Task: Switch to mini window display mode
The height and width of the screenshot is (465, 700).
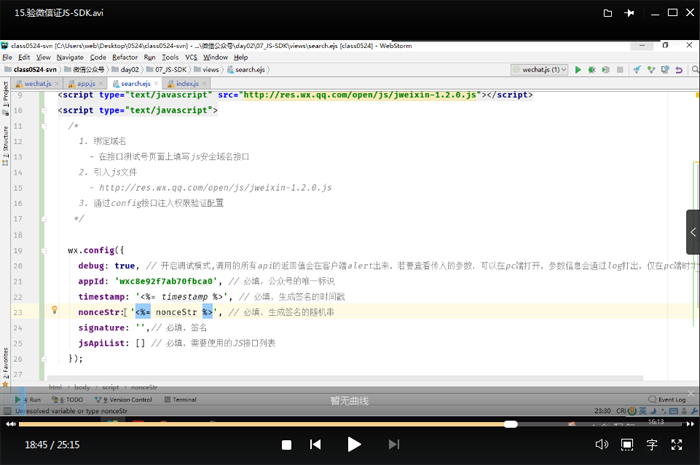Action: [627, 444]
